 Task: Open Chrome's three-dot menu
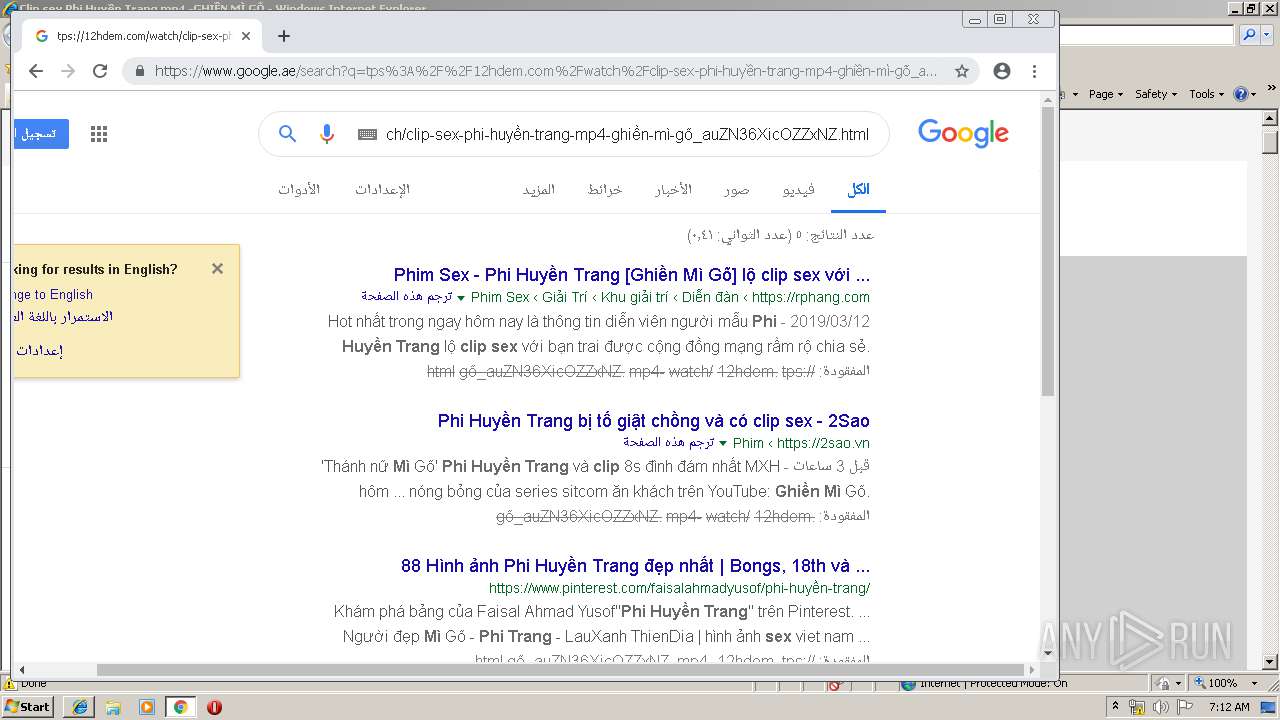[1035, 71]
